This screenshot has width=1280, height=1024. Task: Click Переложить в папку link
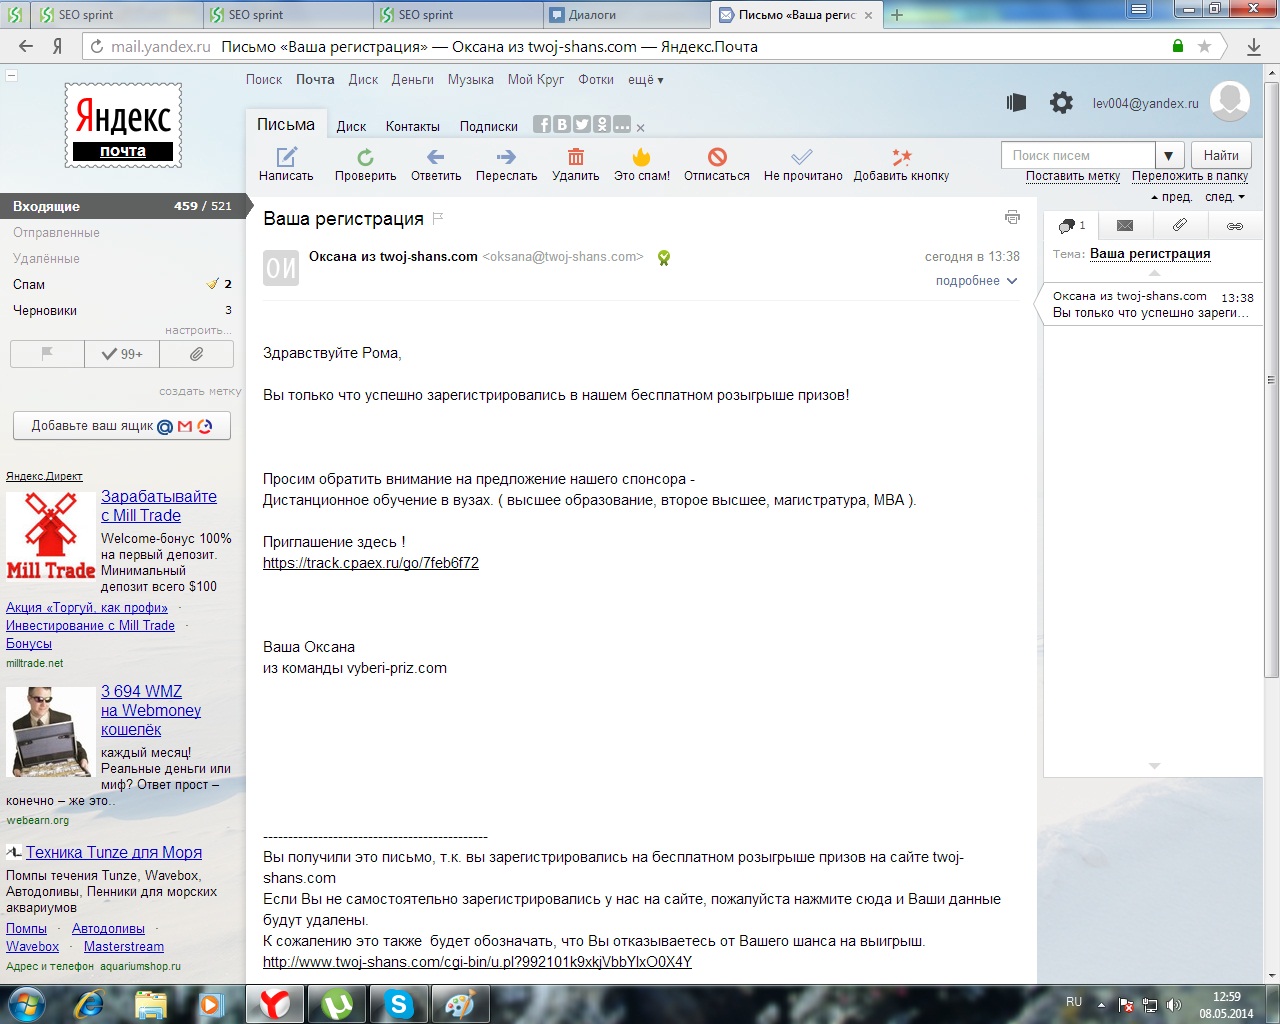(x=1190, y=176)
